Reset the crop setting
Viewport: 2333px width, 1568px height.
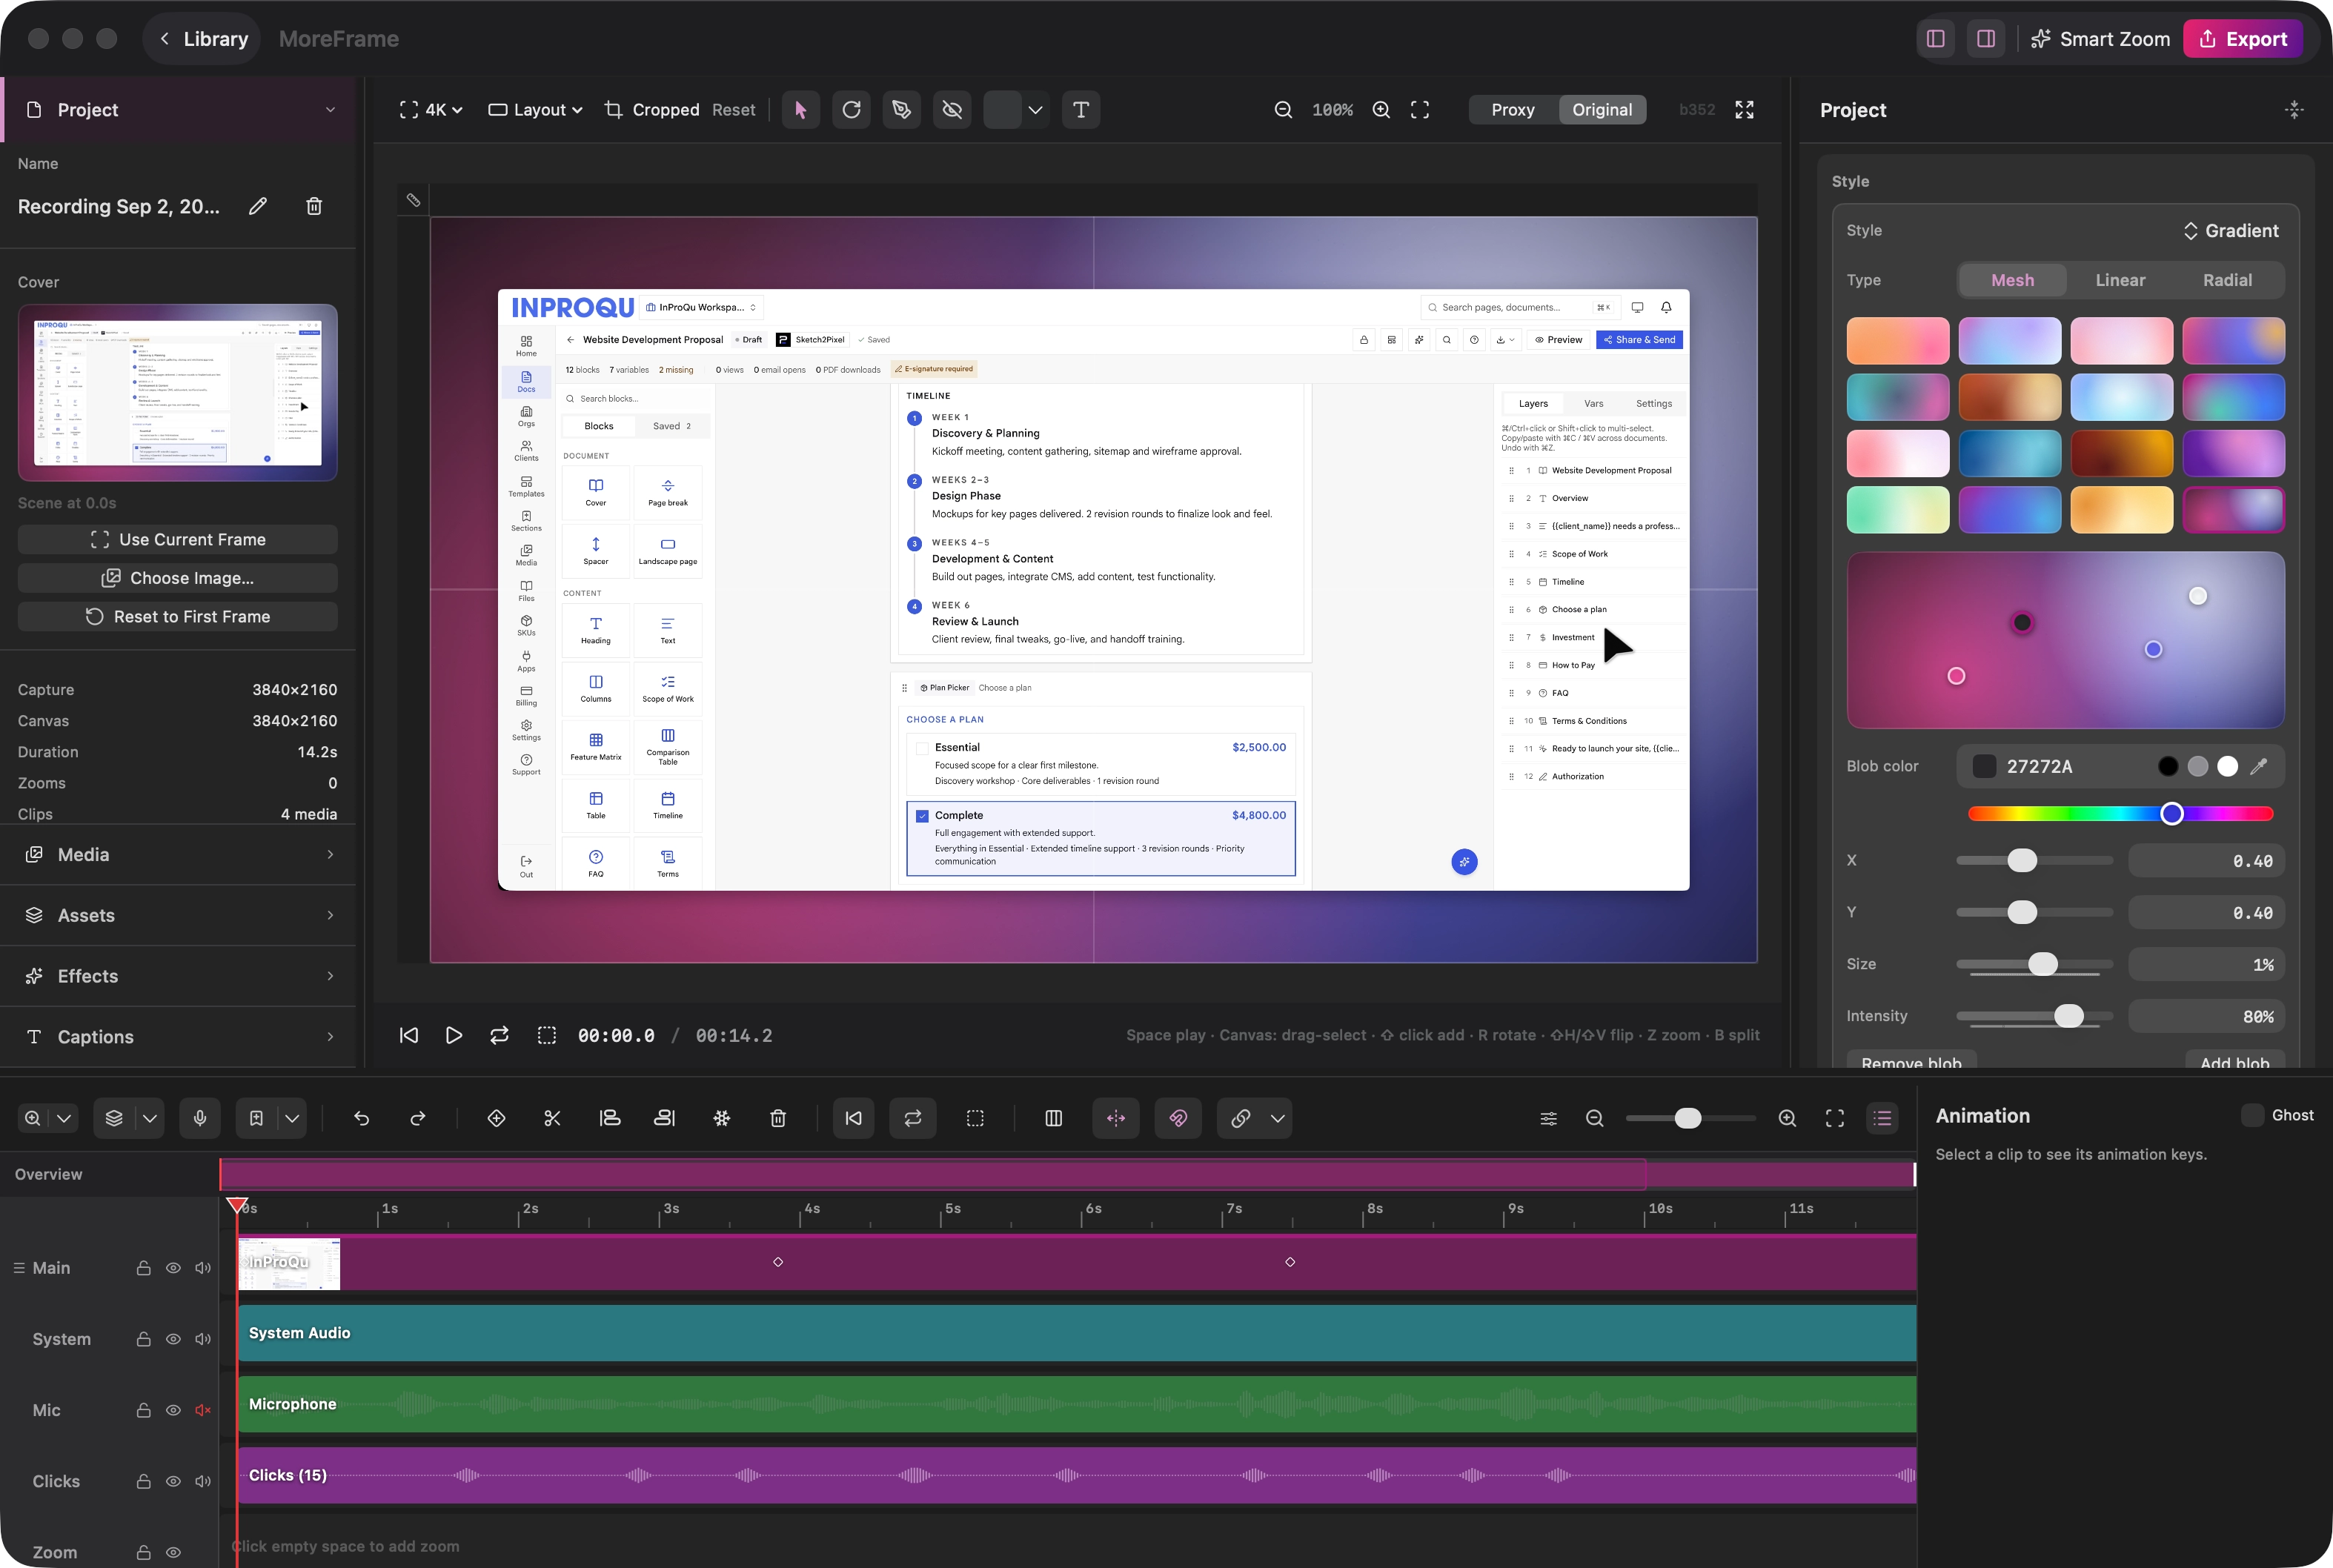click(x=734, y=110)
